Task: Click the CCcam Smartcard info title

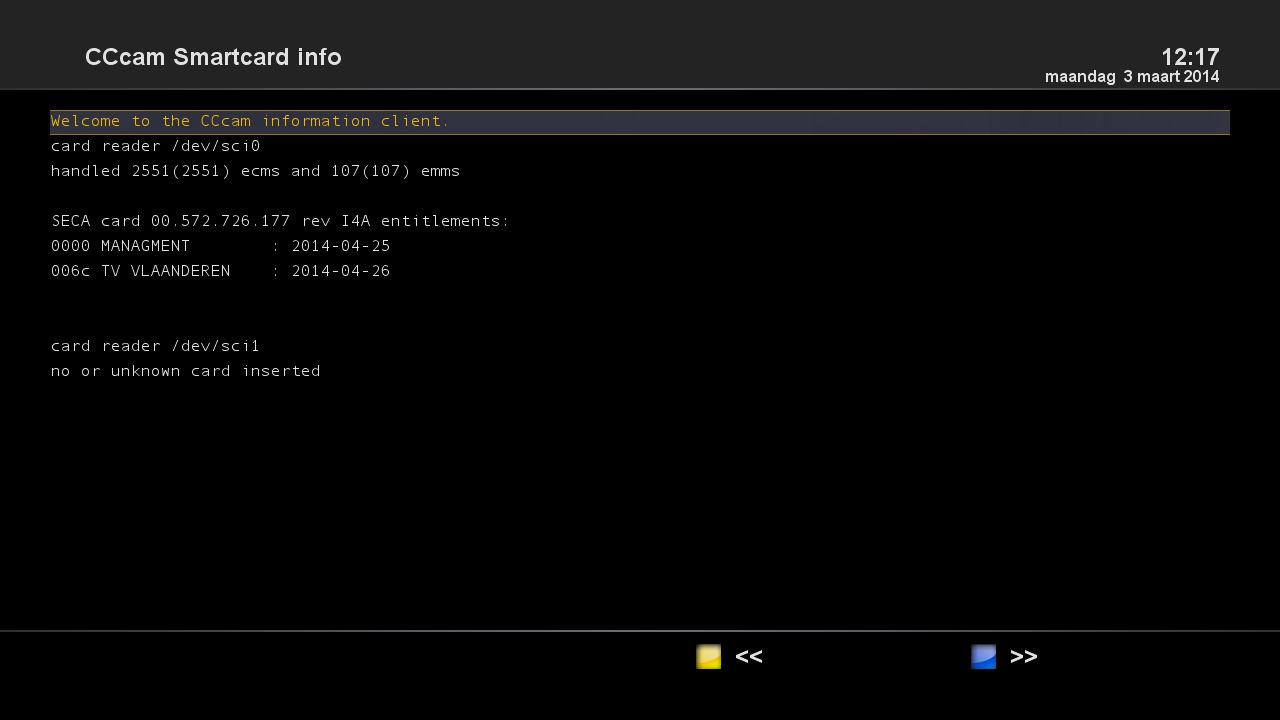Action: coord(213,57)
